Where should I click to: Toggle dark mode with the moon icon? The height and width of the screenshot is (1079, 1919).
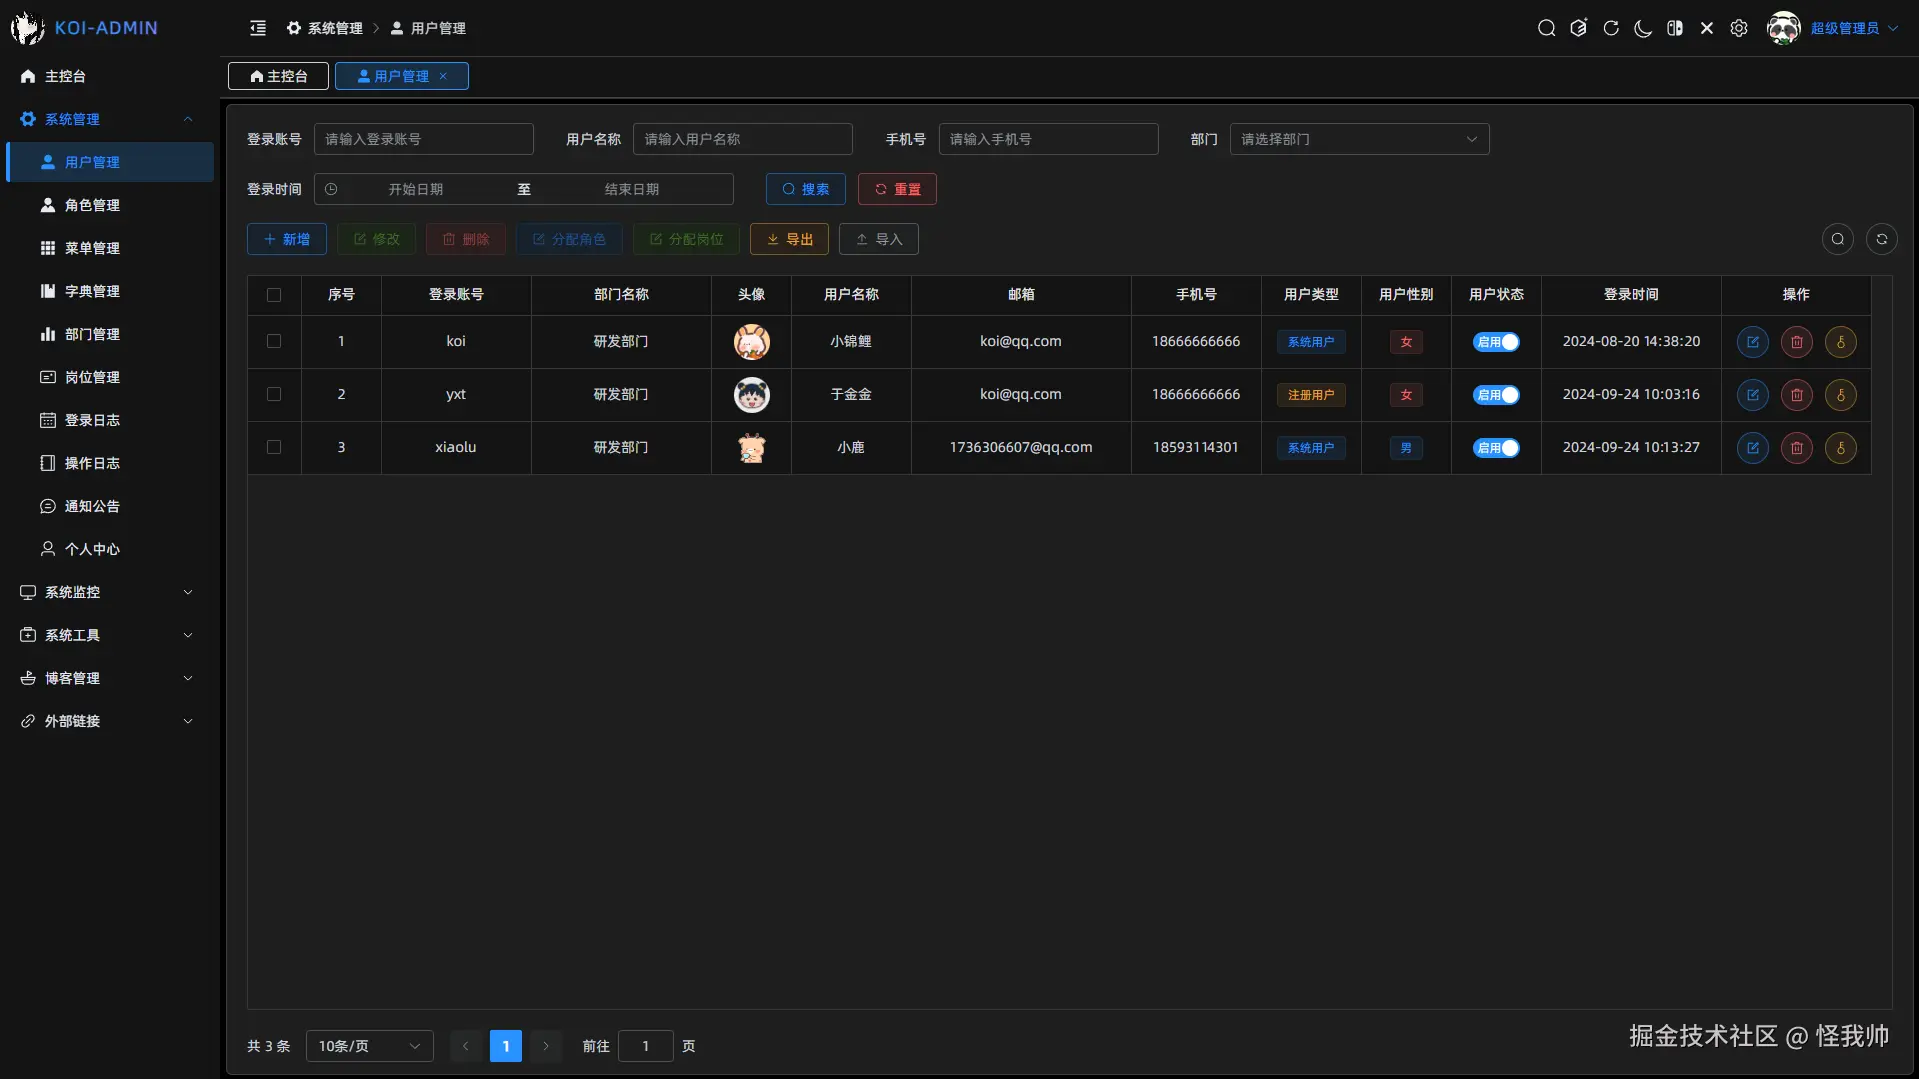[x=1642, y=28]
